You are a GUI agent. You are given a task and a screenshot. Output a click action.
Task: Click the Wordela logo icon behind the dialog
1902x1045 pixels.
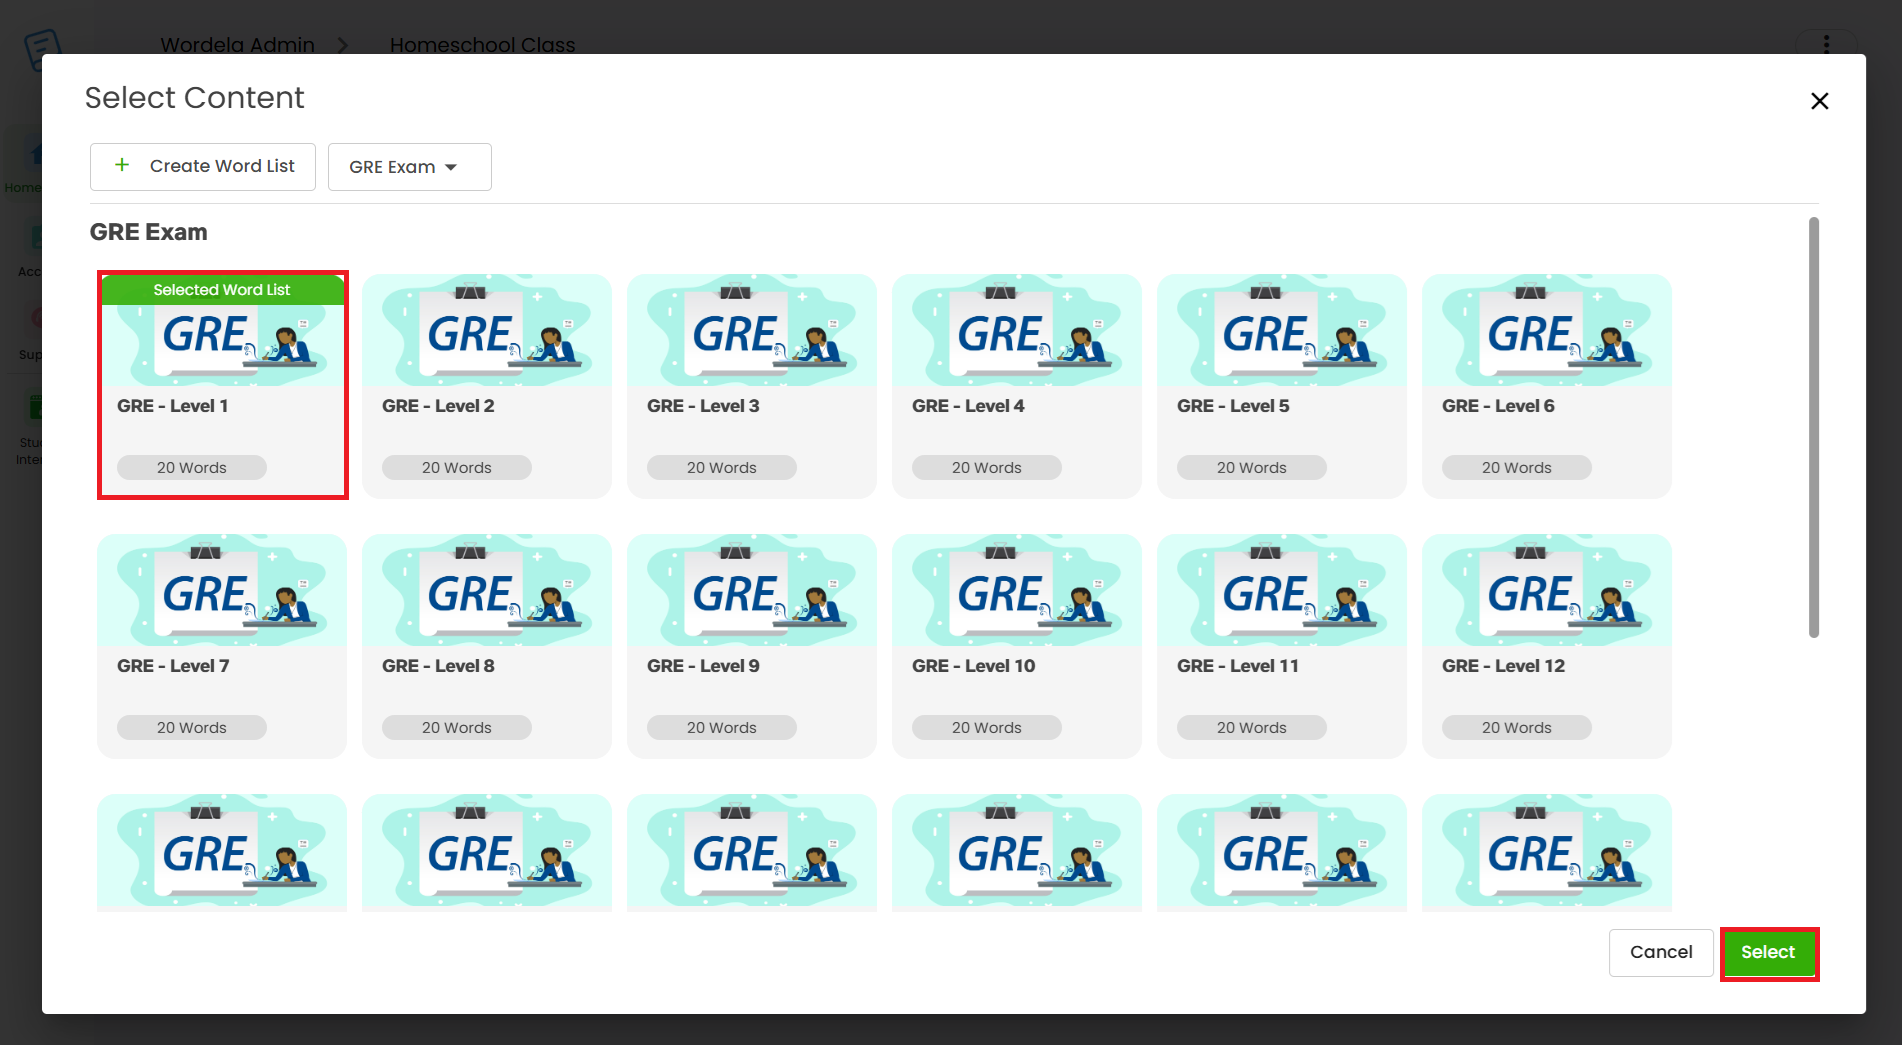[x=42, y=48]
